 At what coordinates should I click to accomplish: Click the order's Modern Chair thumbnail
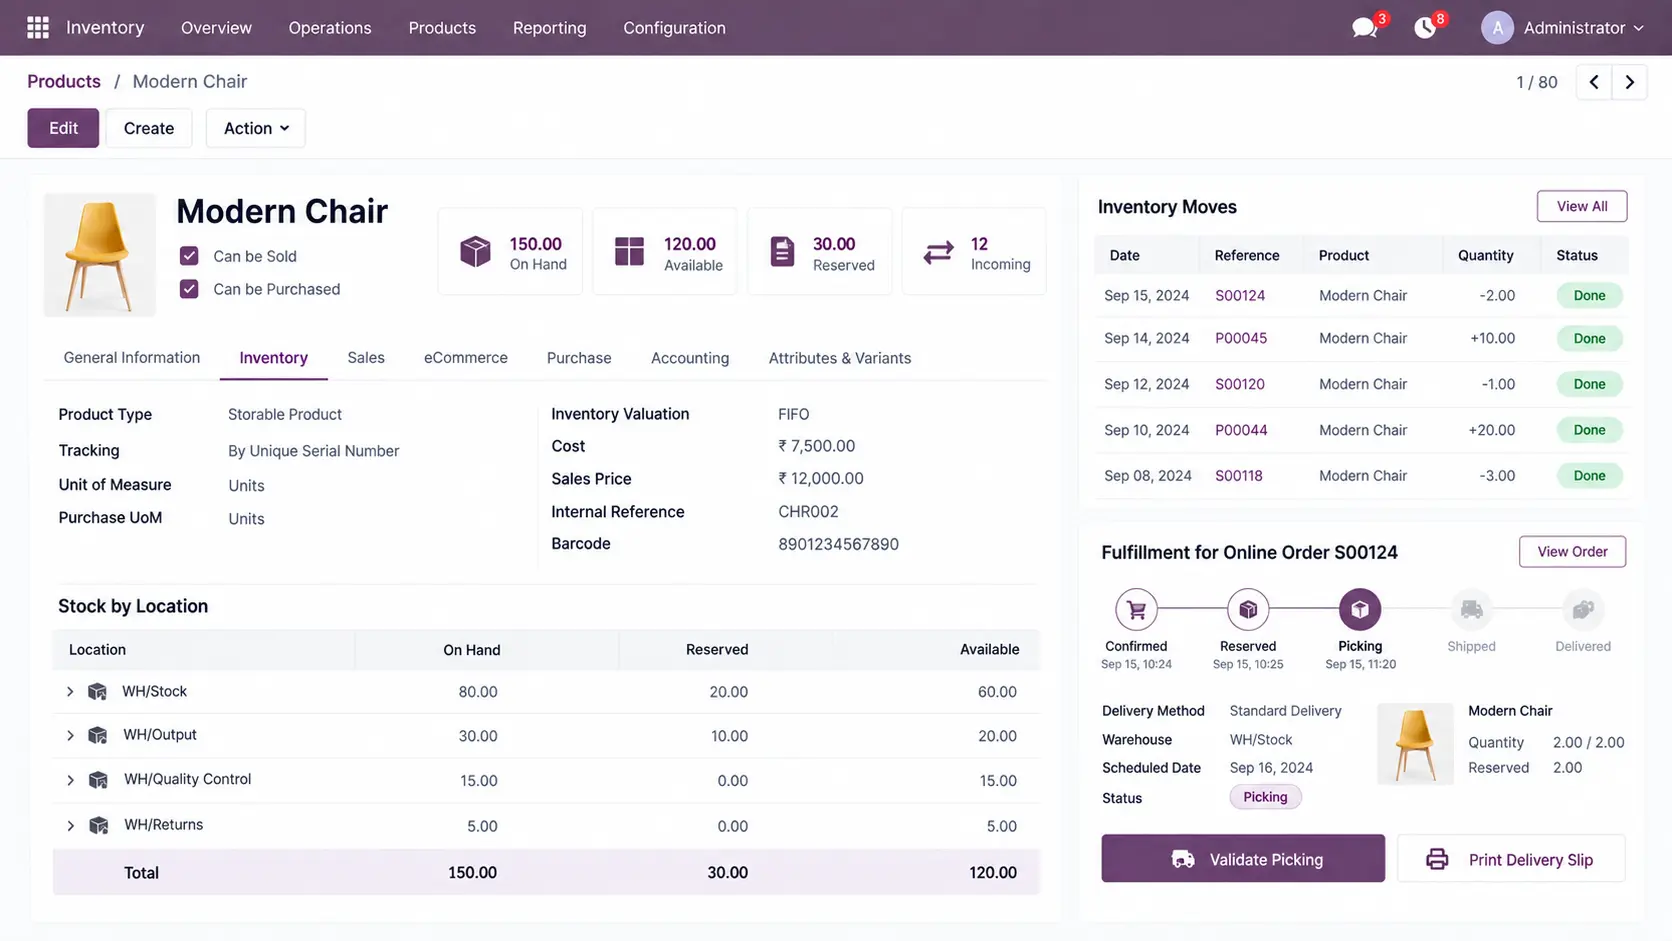tap(1415, 744)
